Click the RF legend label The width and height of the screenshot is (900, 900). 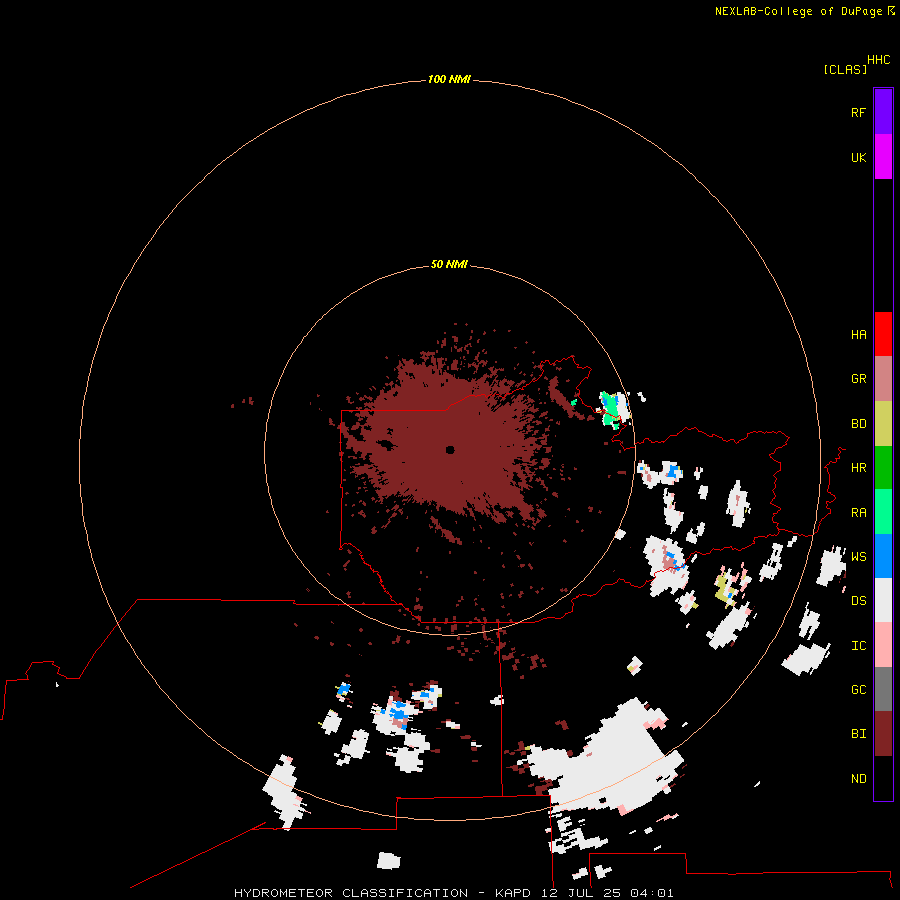[858, 113]
